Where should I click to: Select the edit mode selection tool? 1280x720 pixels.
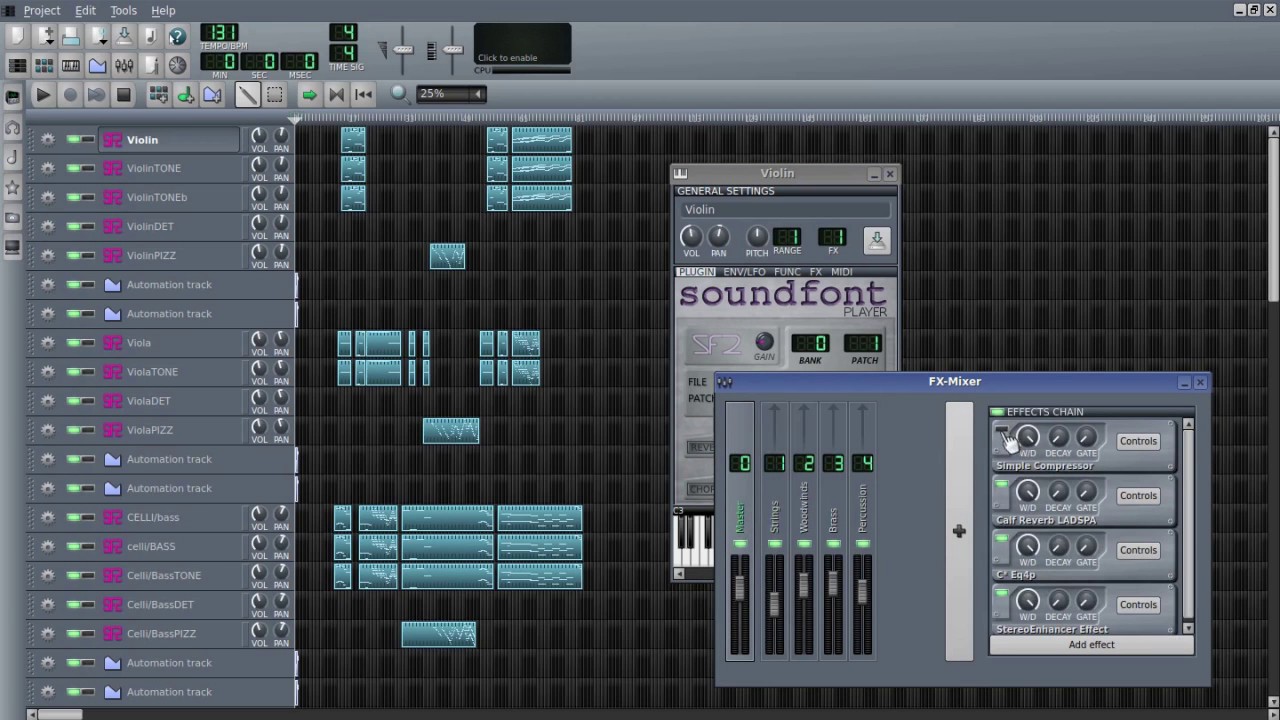pyautogui.click(x=274, y=95)
